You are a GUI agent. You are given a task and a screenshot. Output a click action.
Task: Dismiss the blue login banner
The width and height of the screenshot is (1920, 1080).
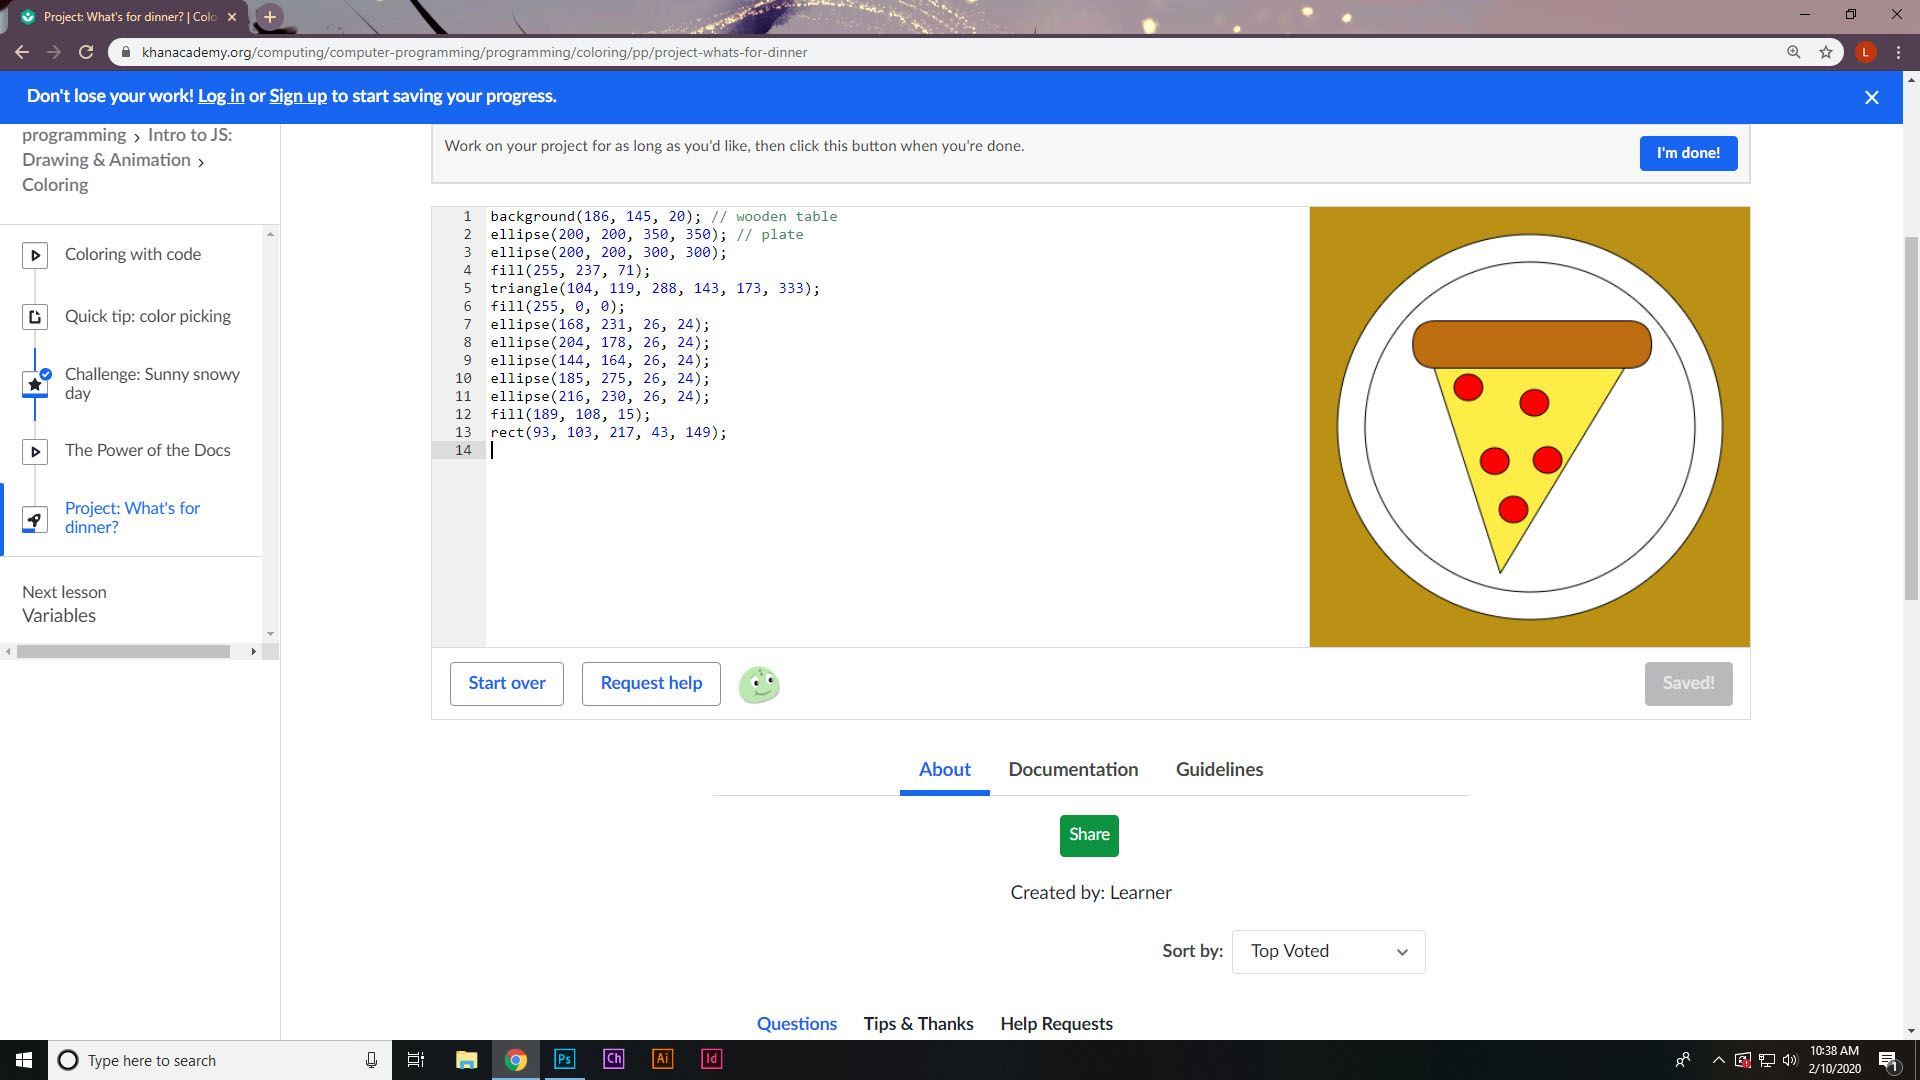click(x=1871, y=97)
